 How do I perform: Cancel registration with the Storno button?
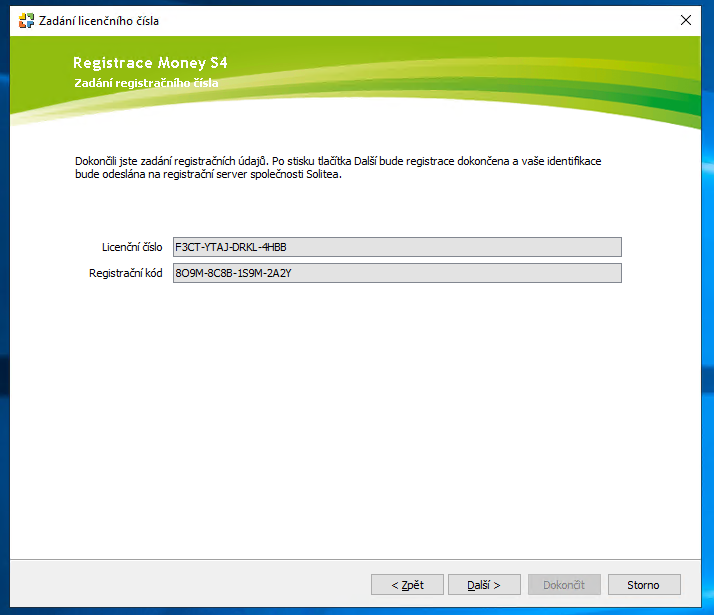(643, 584)
